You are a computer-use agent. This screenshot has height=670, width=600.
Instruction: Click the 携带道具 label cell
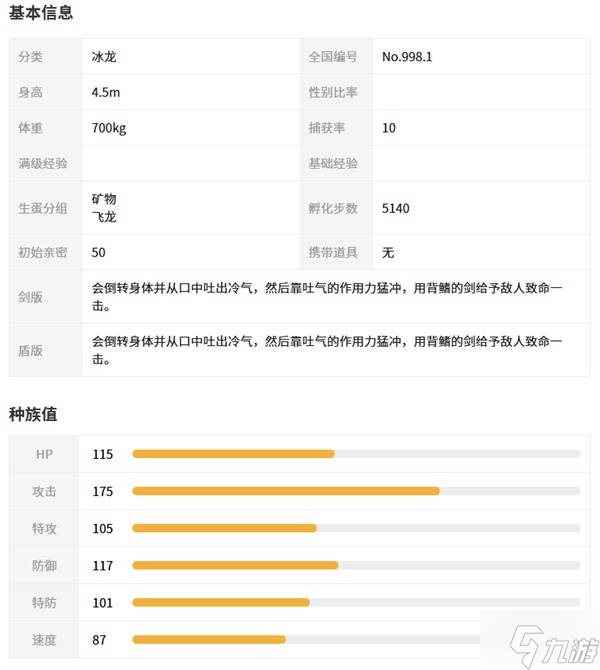pos(333,252)
